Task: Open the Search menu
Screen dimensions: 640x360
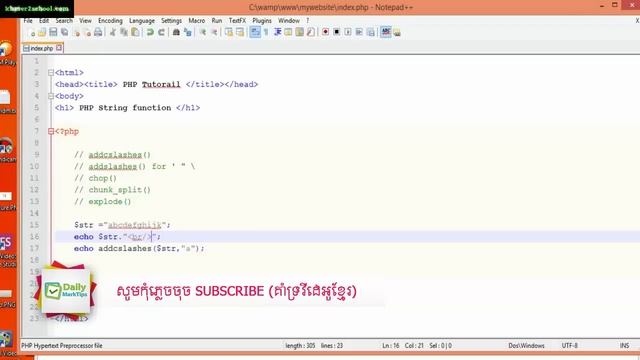Action: coord(64,20)
